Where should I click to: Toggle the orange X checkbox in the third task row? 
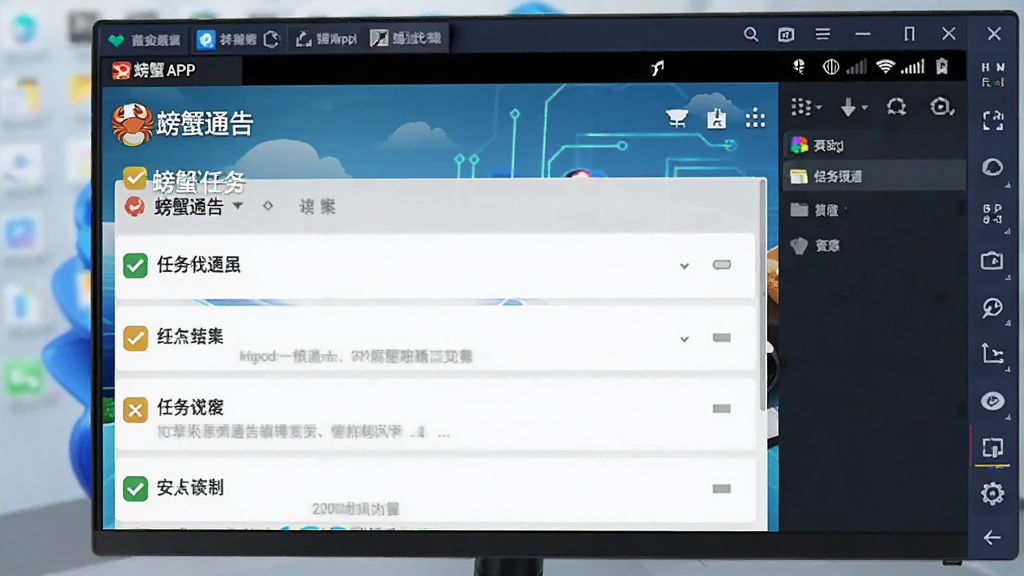pos(135,410)
